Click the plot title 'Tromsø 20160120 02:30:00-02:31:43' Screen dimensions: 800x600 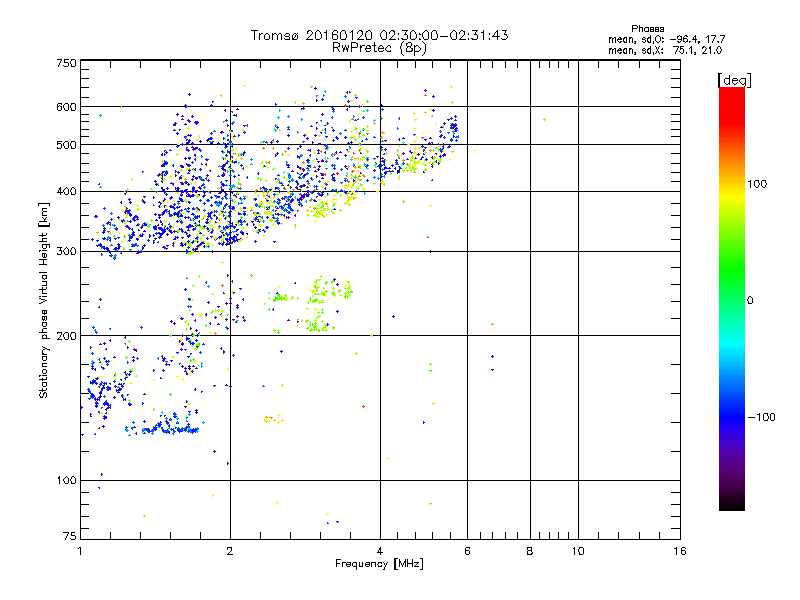[x=379, y=35]
